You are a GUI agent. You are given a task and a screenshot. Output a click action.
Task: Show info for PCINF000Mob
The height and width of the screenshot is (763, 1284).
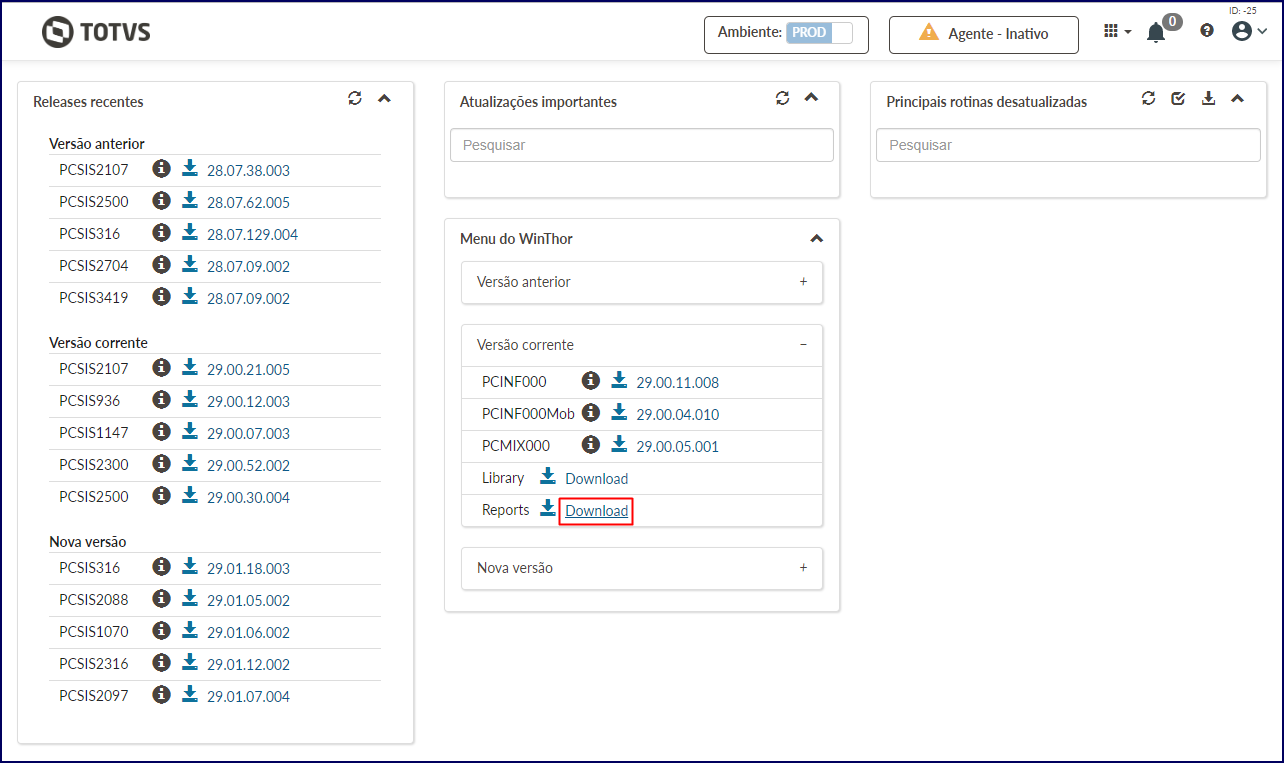[591, 412]
